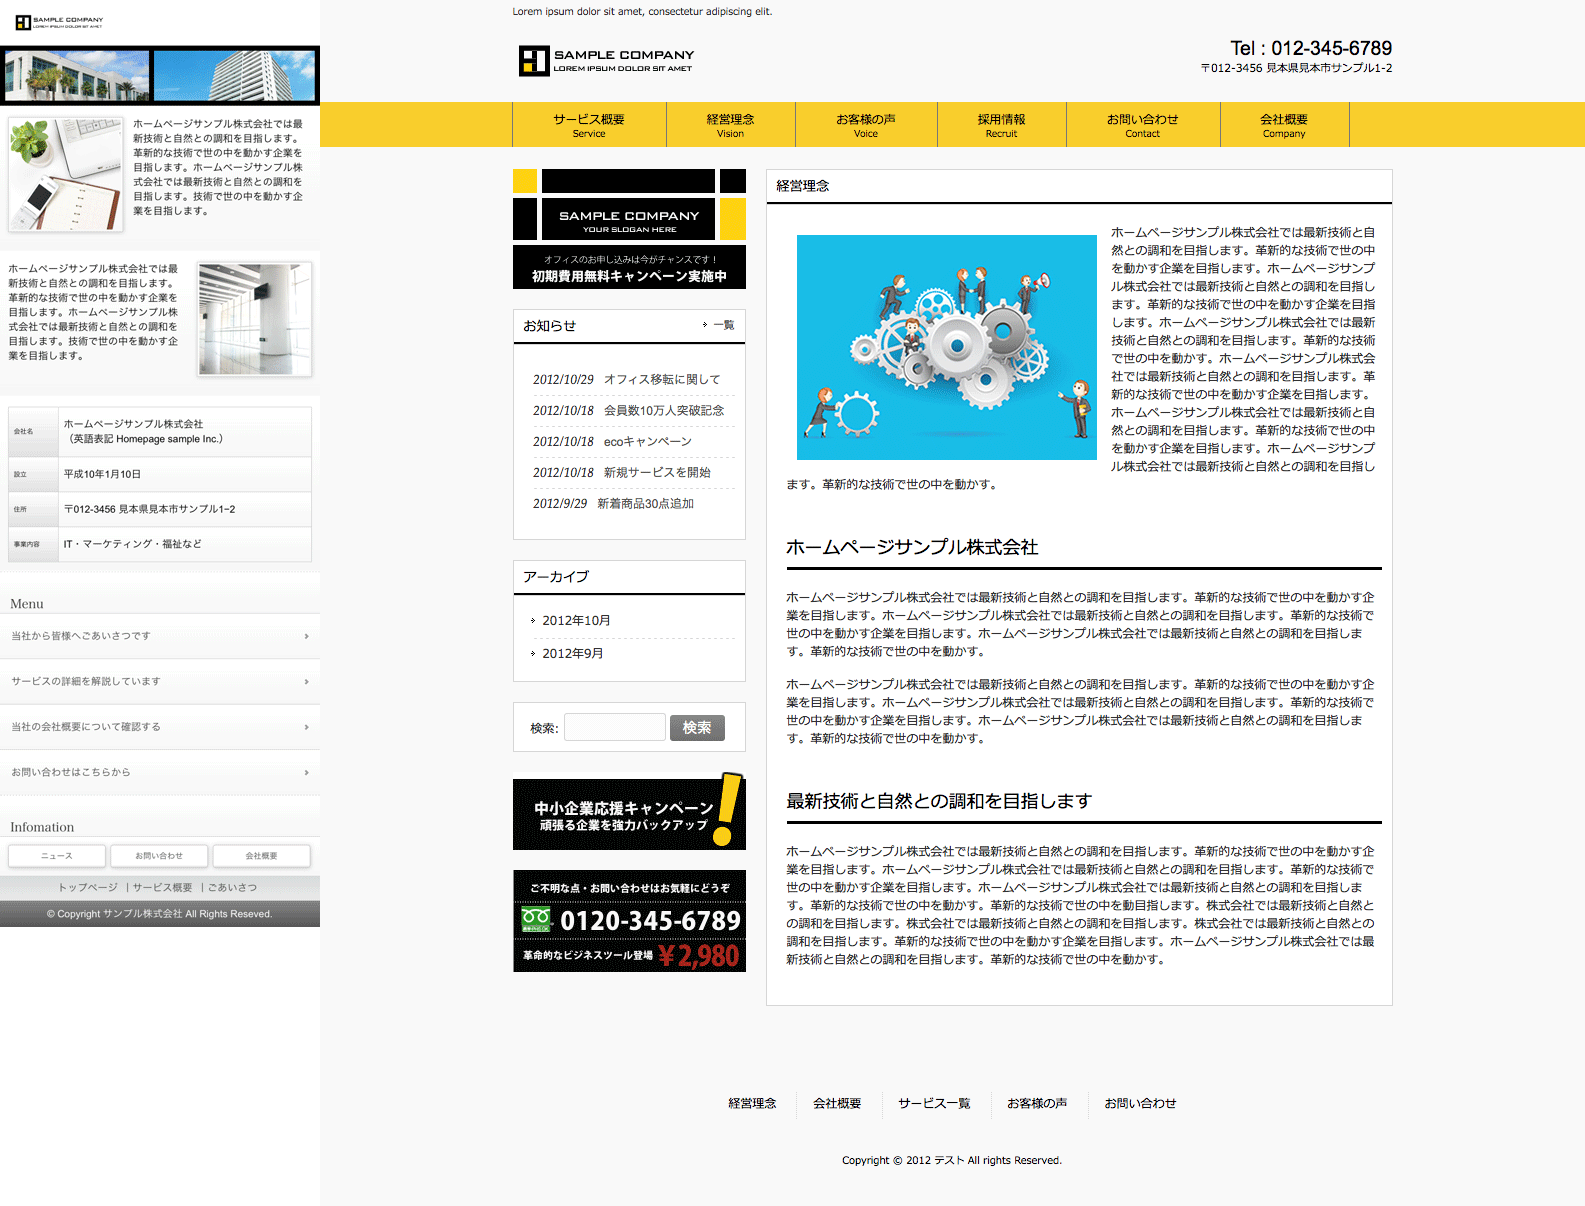The width and height of the screenshot is (1585, 1206).
Task: Click the ニュース button under Infomation
Action: [57, 856]
